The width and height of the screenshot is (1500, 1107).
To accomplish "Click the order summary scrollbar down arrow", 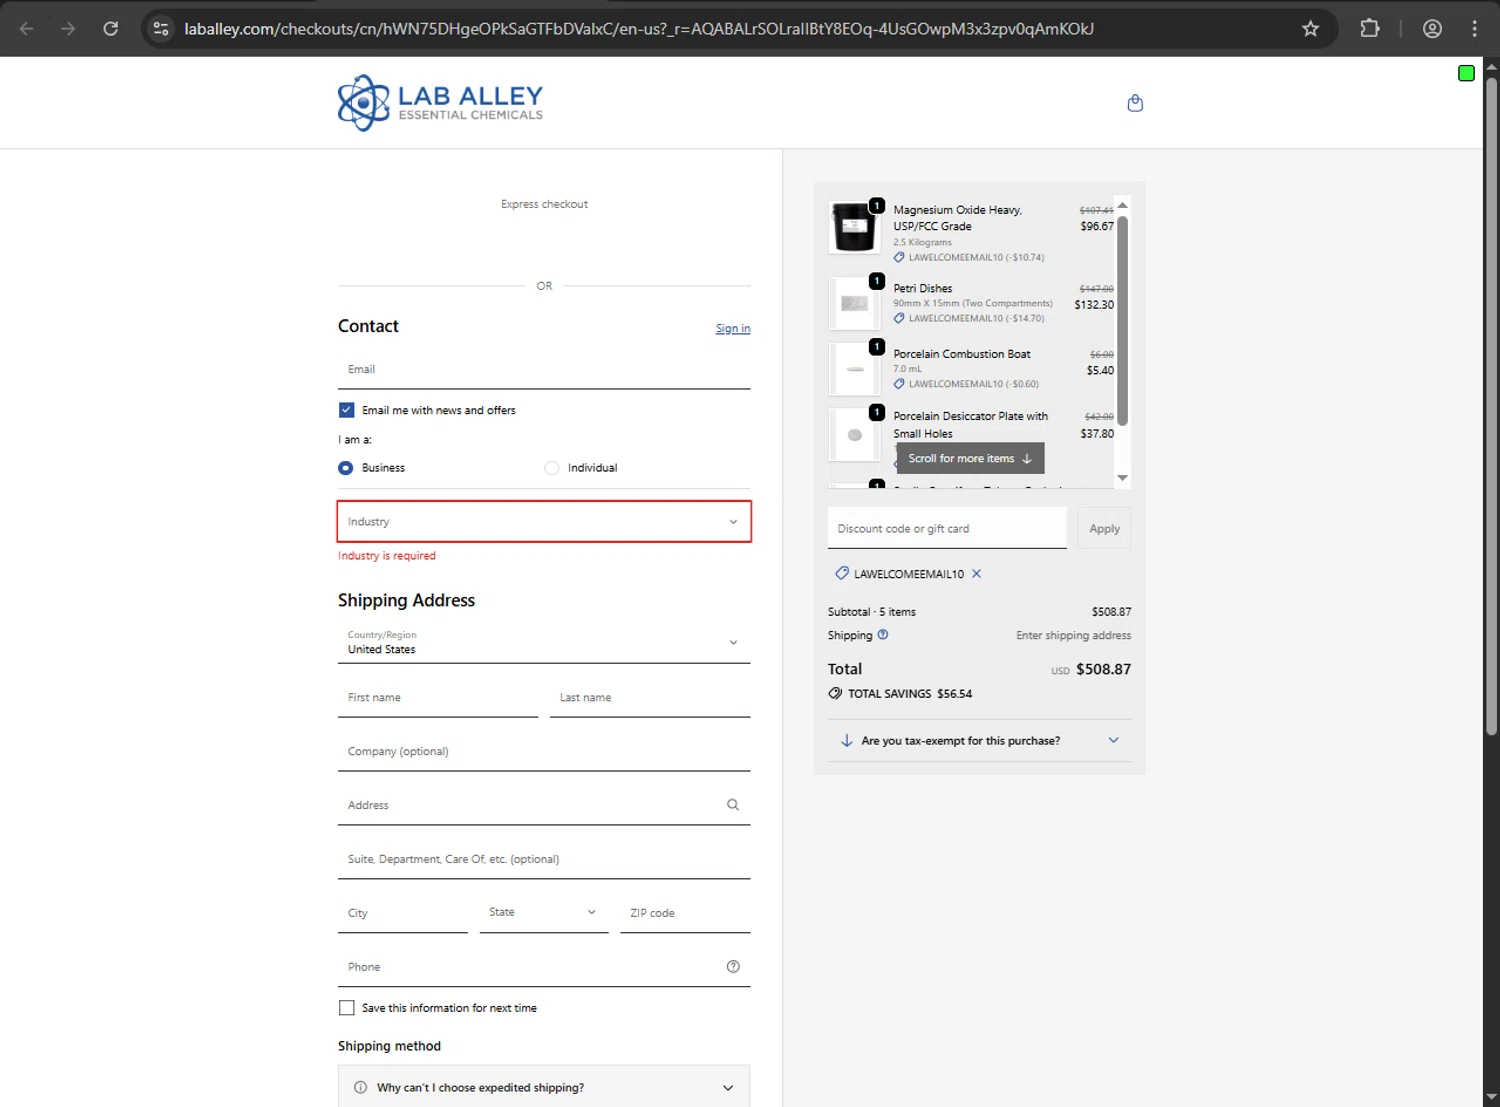I will (1122, 478).
